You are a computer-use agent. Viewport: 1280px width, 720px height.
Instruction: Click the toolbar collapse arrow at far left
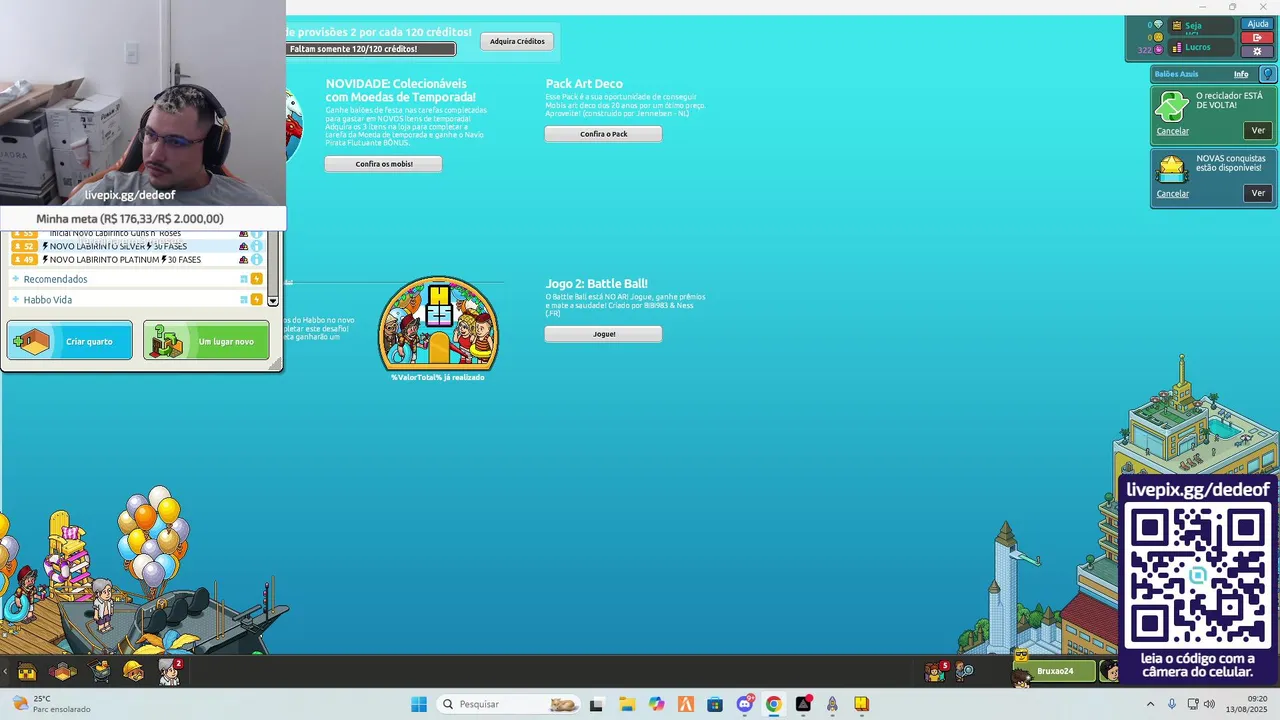[x=5, y=672]
